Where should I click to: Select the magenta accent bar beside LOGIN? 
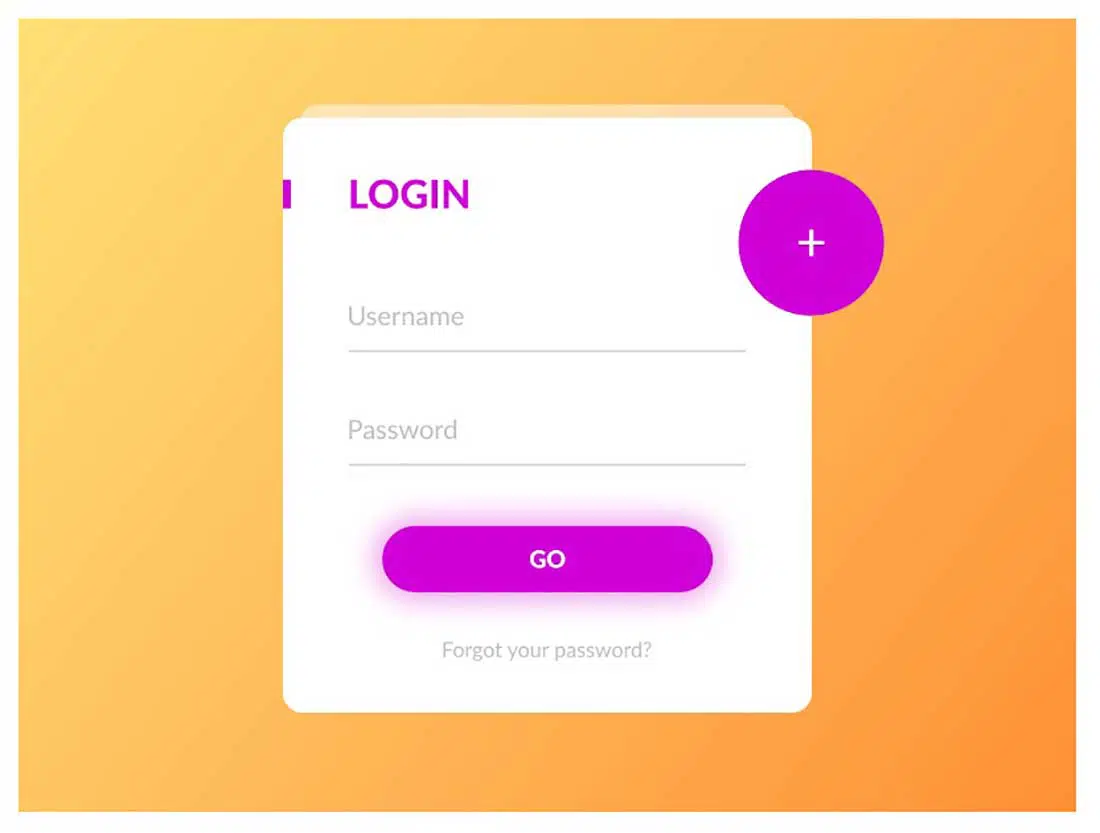pyautogui.click(x=287, y=194)
